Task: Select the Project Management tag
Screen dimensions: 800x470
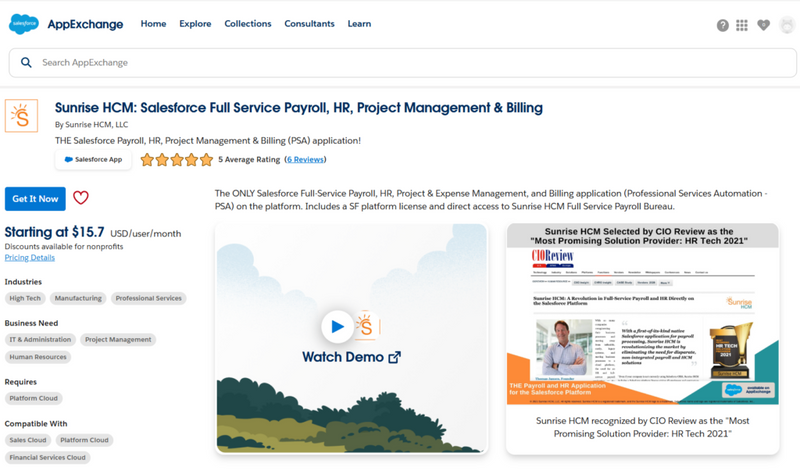Action: point(118,339)
